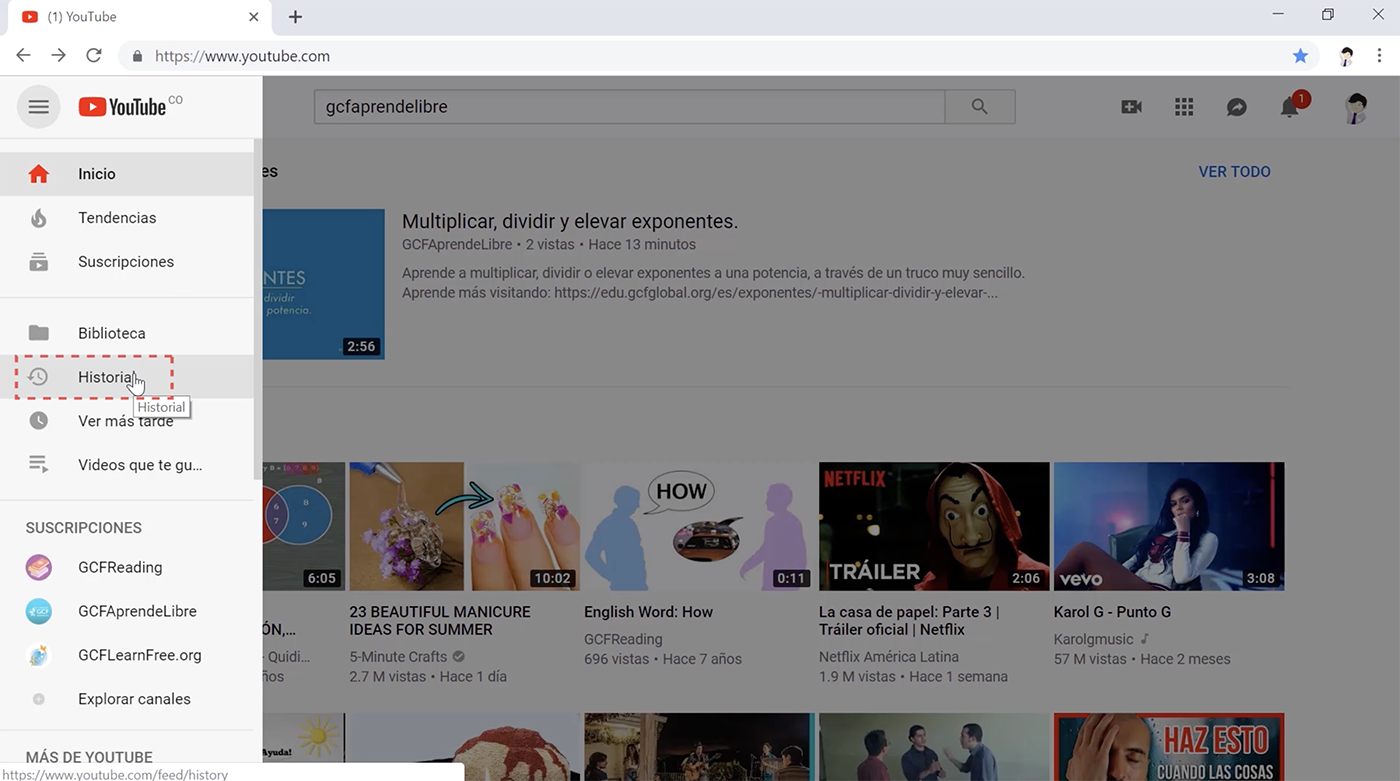Bookmark star in address bar

[x=1300, y=56]
